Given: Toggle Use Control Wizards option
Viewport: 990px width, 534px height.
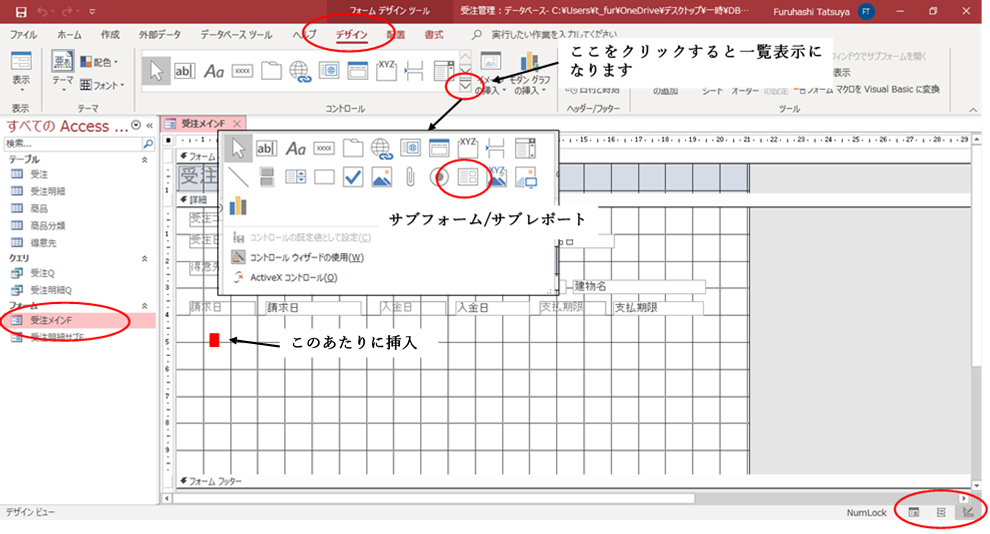Looking at the screenshot, I should point(305,257).
